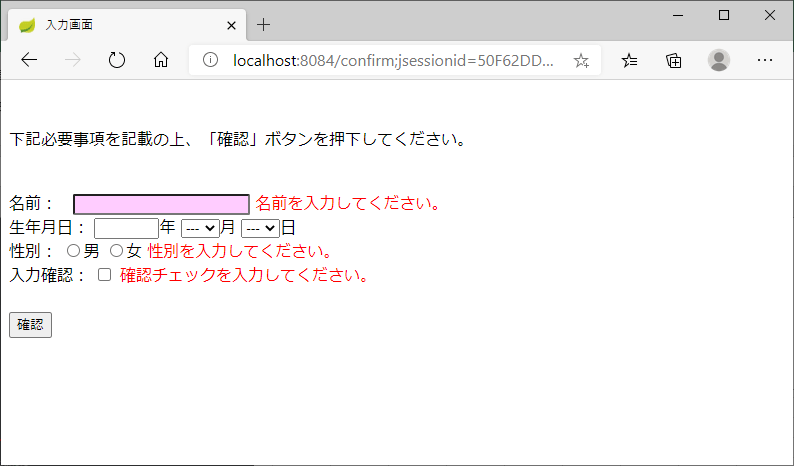Screen dimensions: 794x466
Task: Open the 月 month dropdown
Action: click(200, 228)
